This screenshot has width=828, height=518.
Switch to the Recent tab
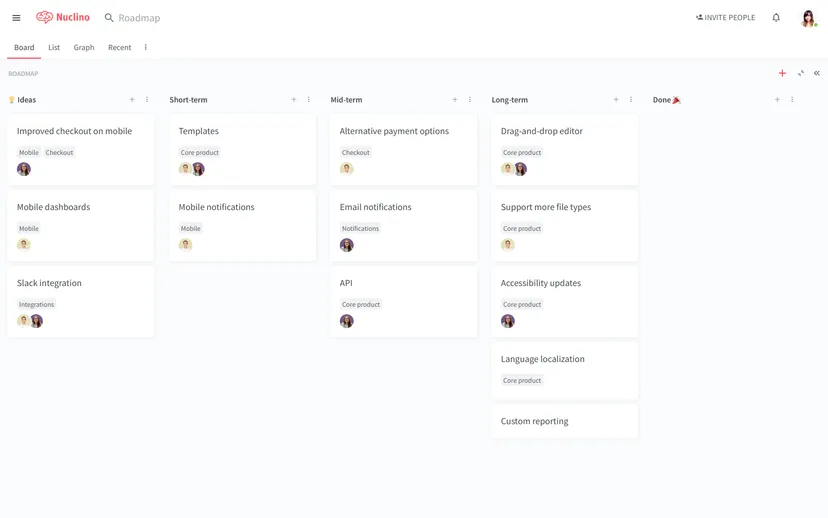tap(119, 48)
